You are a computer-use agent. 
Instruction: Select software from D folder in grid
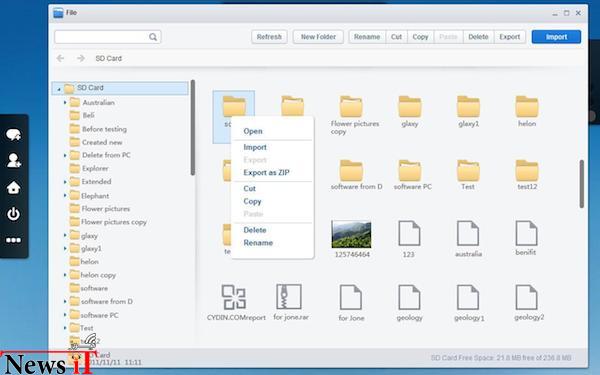click(351, 170)
